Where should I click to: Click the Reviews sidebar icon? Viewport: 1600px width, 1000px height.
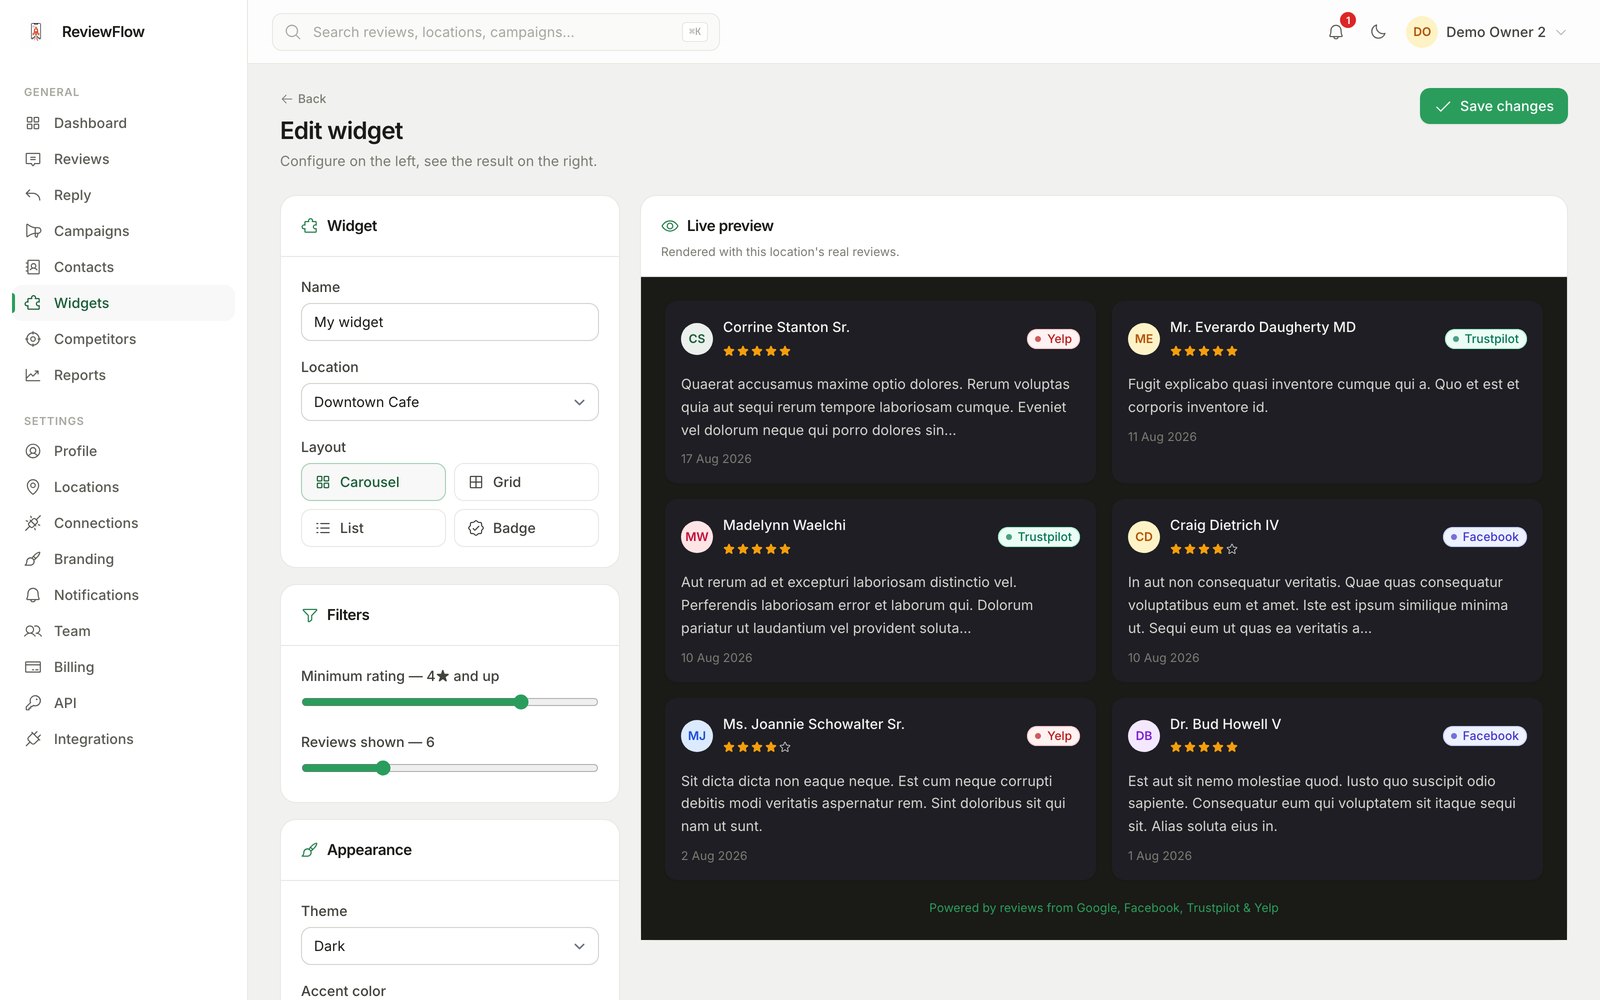[x=33, y=159]
